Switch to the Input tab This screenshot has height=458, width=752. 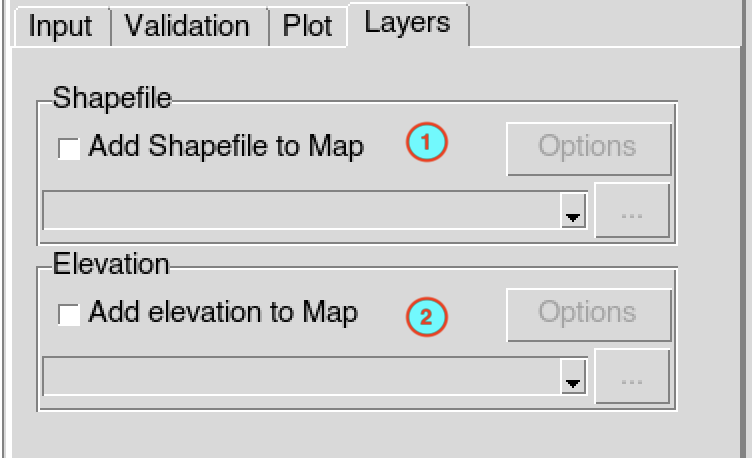click(61, 26)
